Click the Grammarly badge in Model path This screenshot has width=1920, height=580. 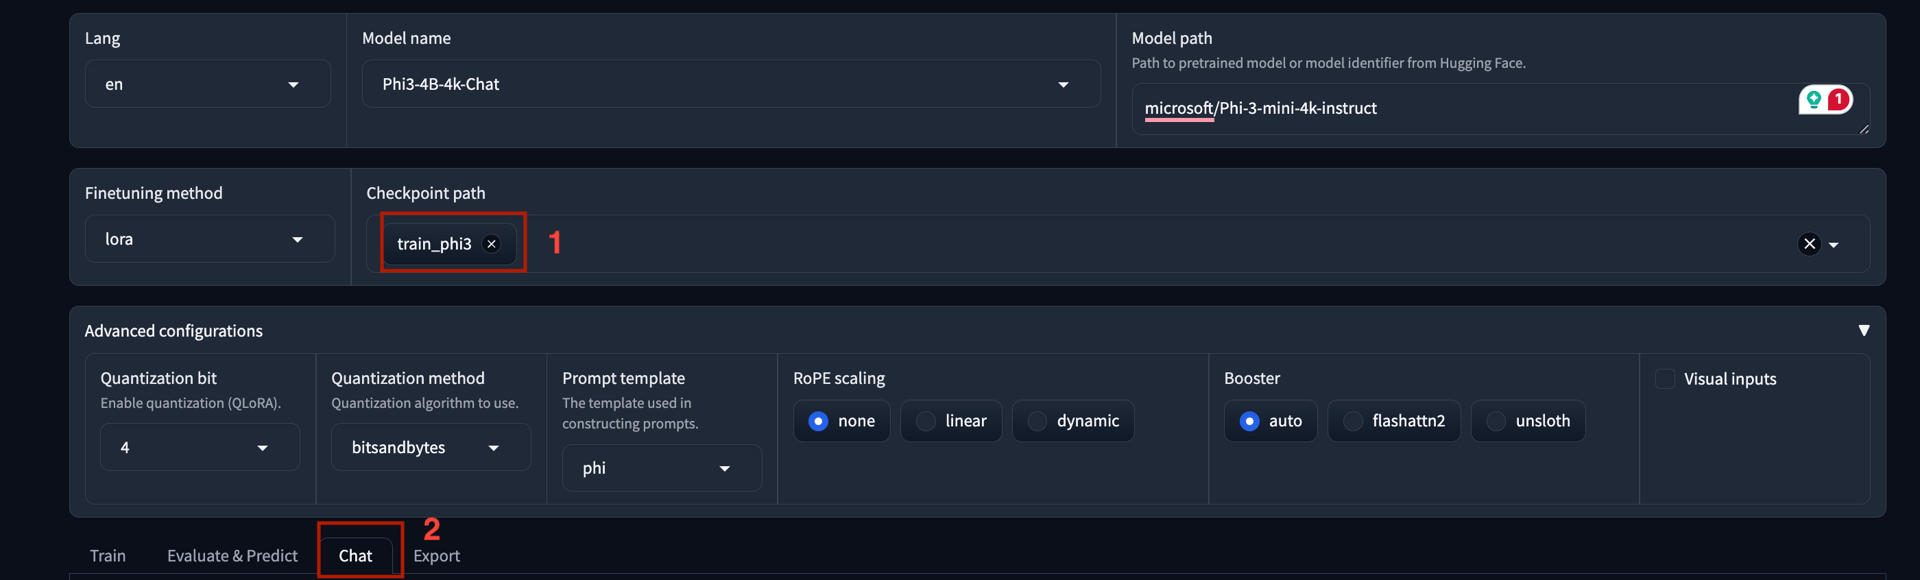point(1825,100)
